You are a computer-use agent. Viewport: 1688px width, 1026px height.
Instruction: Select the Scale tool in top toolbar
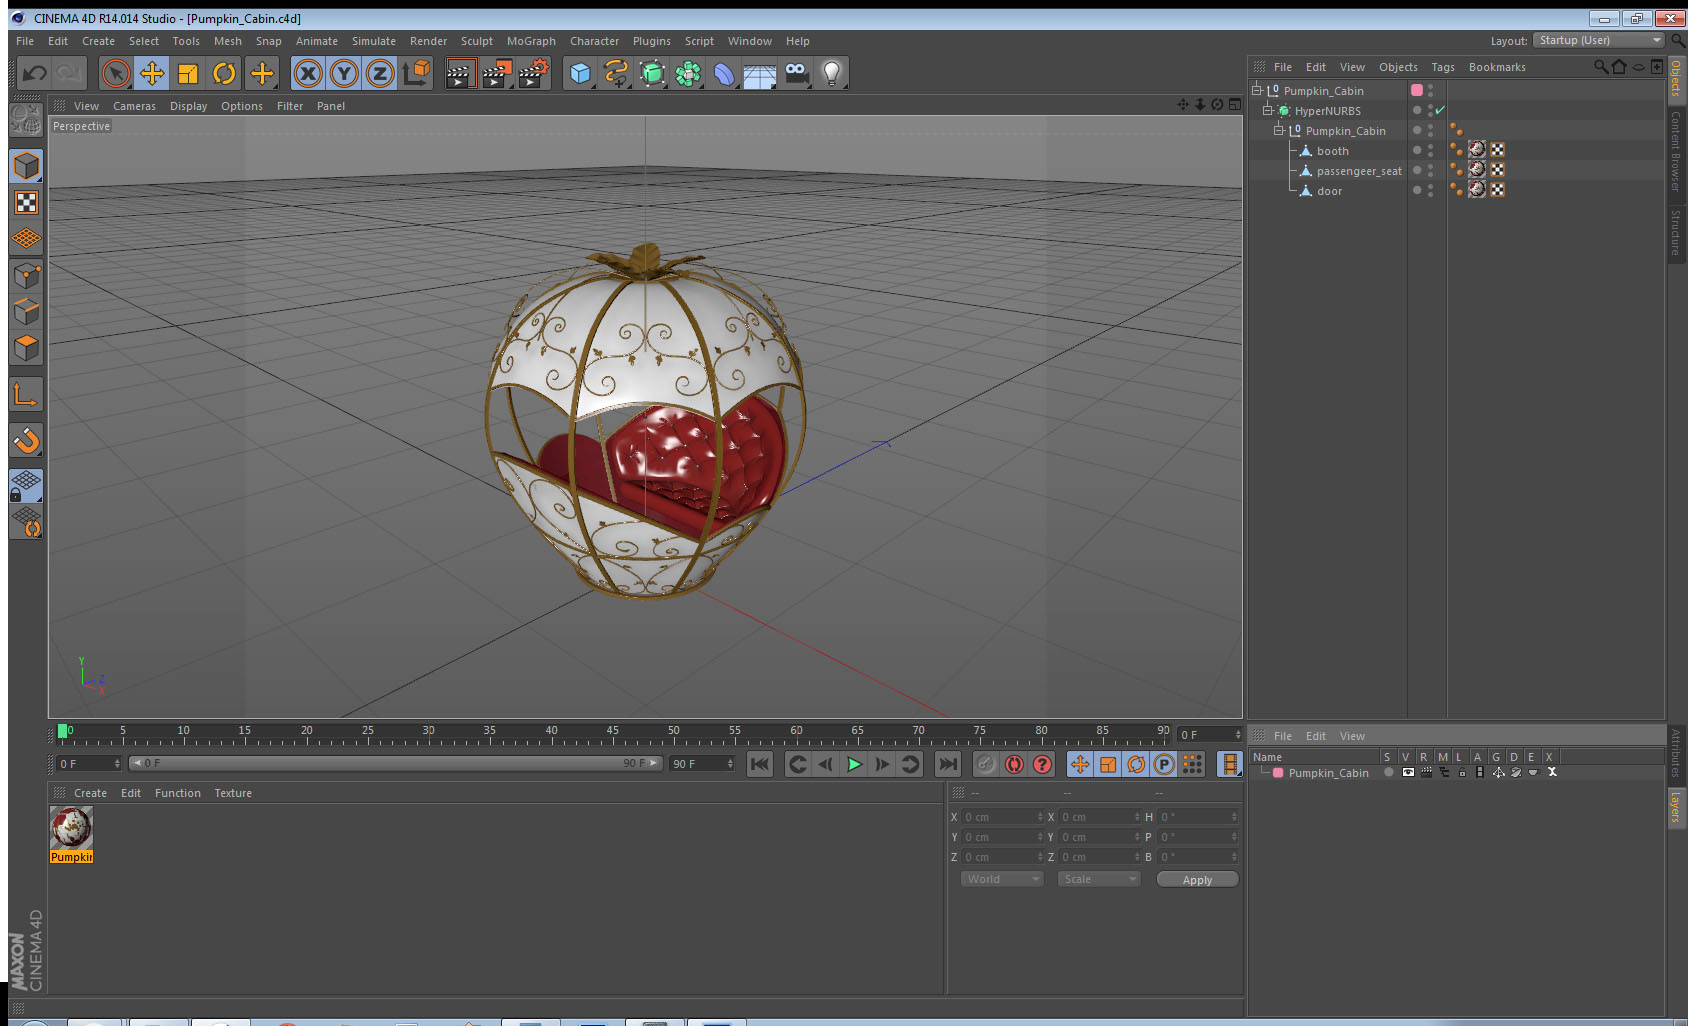pos(188,73)
